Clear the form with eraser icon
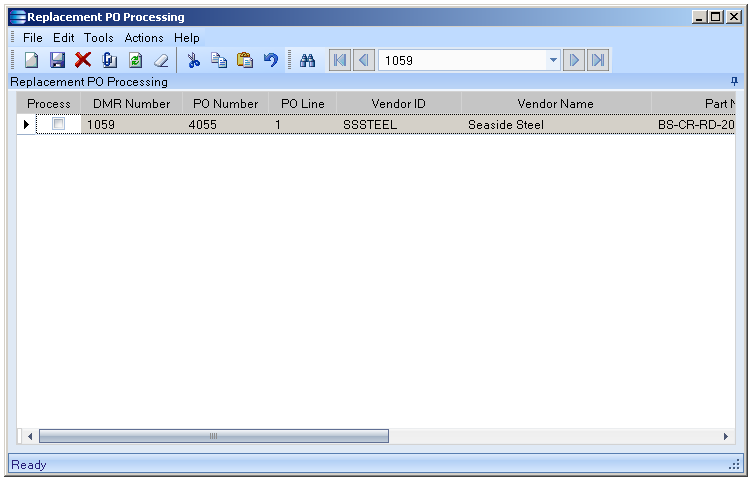Image resolution: width=753 pixels, height=480 pixels. (x=161, y=60)
